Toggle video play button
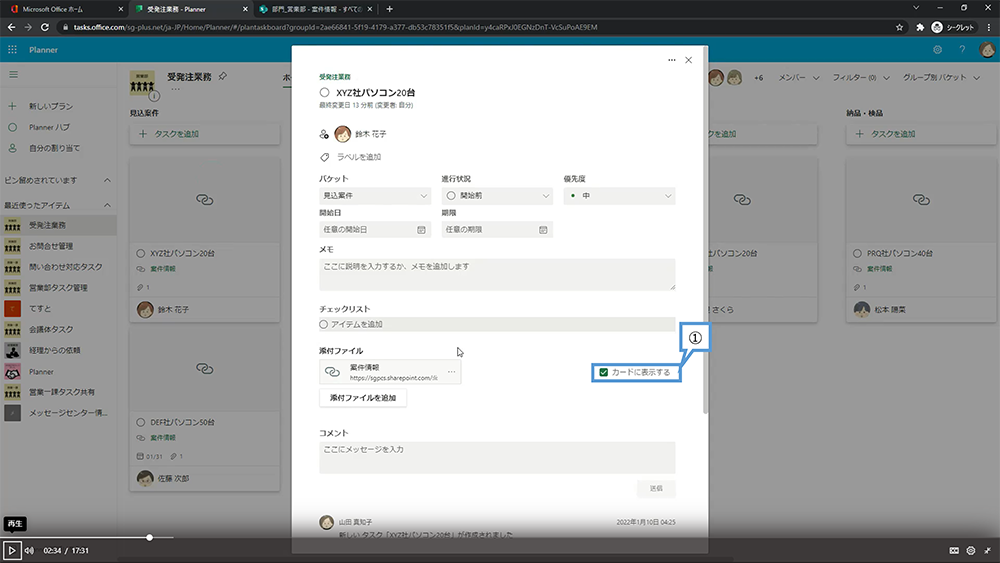Viewport: 1000px width, 563px height. pos(11,550)
